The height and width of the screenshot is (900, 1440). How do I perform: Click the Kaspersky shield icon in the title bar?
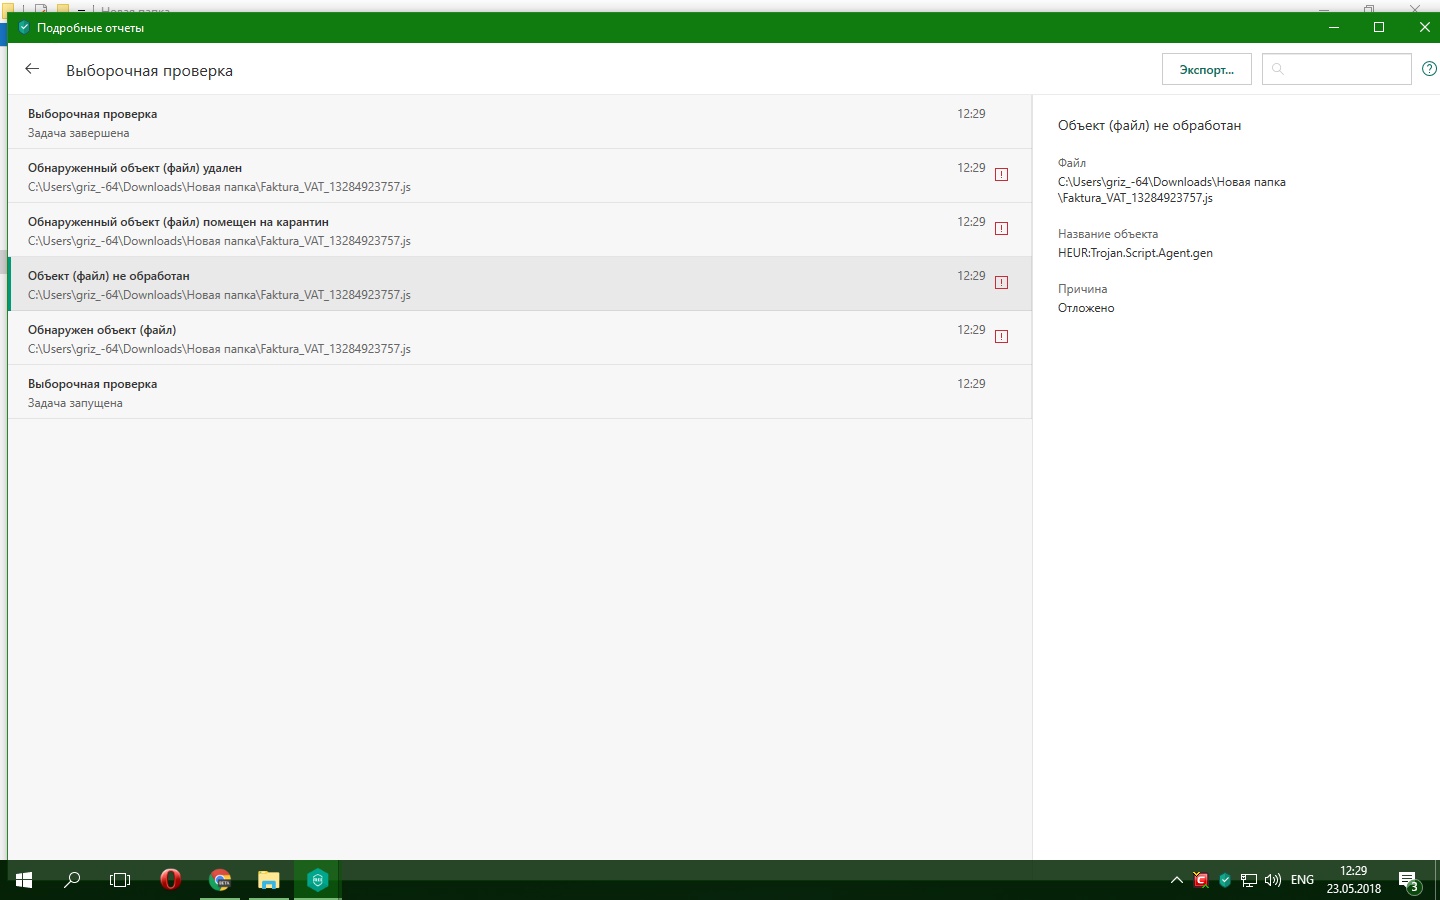[24, 28]
